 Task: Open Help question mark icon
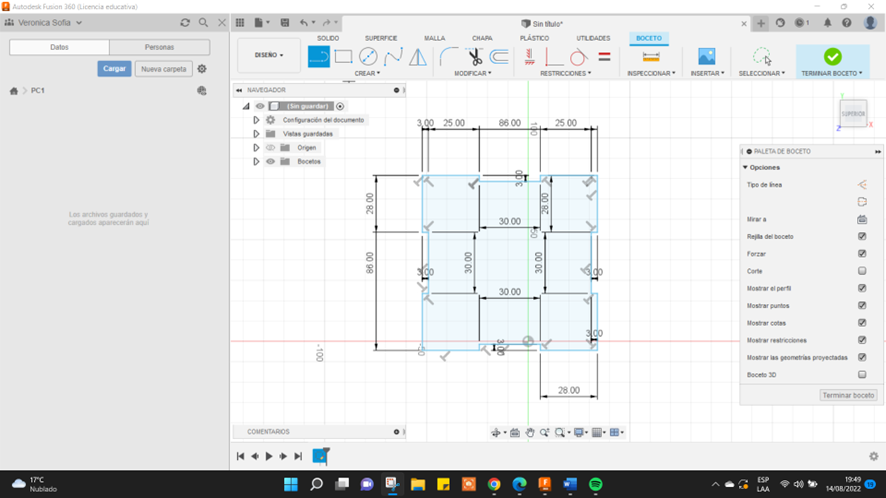(846, 23)
